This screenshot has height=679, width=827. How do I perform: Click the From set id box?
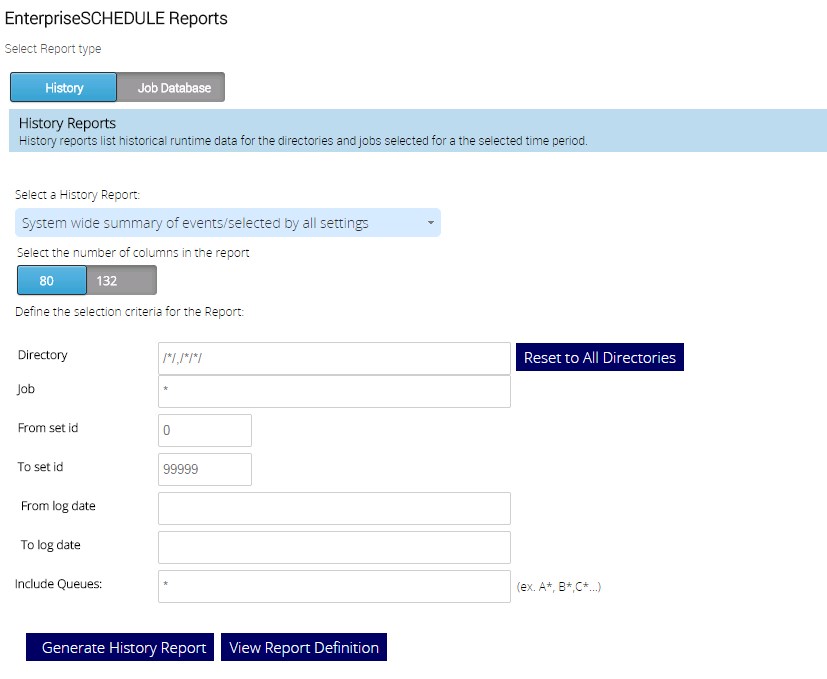[205, 430]
